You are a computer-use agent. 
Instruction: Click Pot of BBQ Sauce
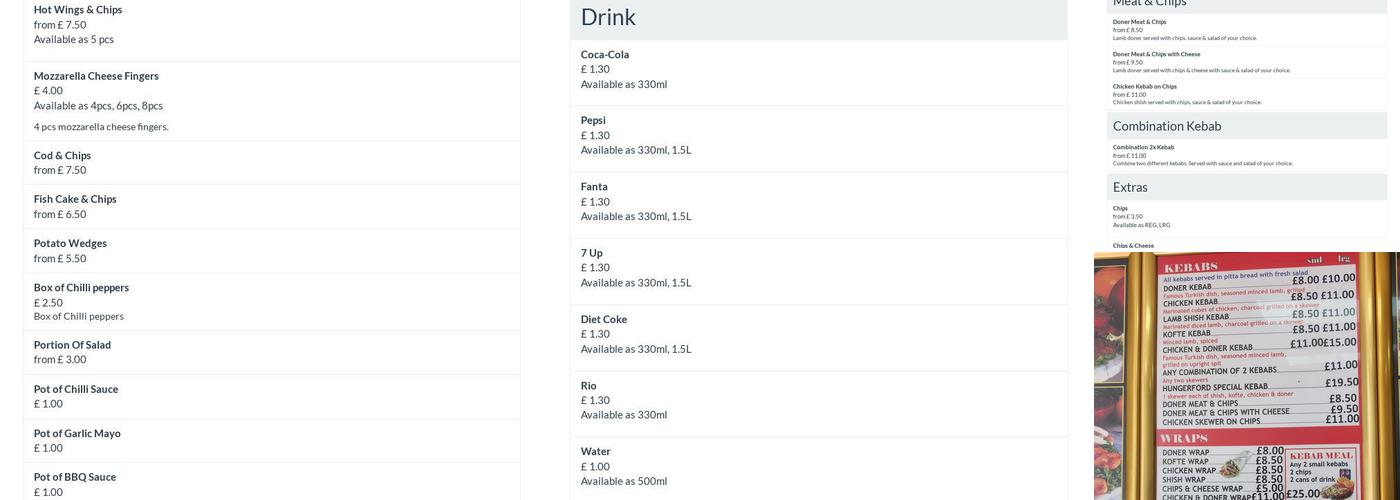click(75, 477)
